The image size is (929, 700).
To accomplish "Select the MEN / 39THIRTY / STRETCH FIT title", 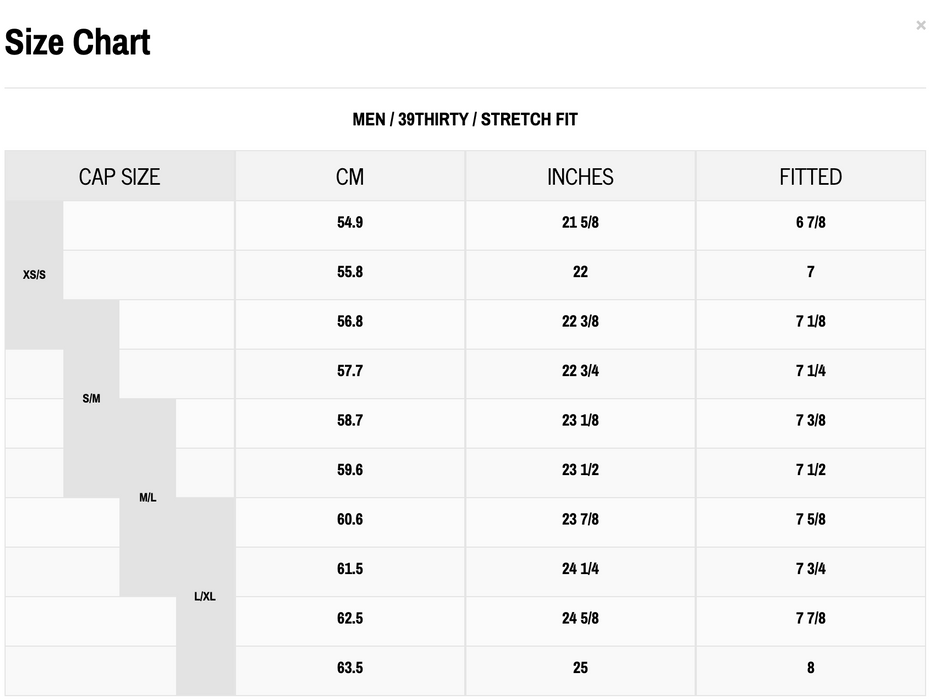I will pyautogui.click(x=465, y=120).
